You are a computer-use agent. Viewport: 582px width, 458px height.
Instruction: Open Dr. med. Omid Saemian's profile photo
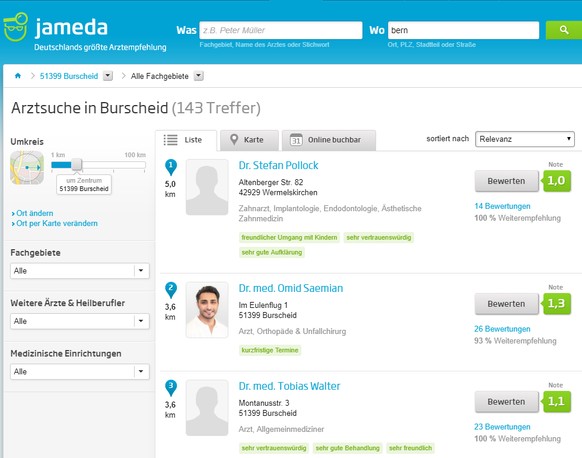pos(207,310)
